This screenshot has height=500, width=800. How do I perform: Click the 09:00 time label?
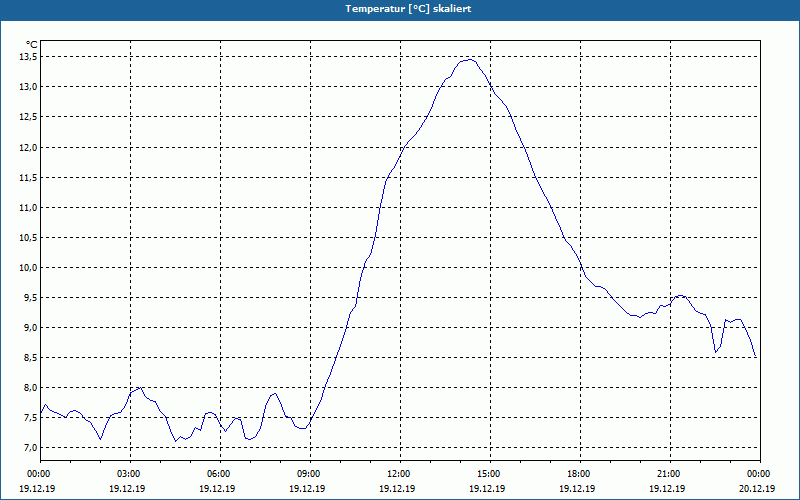[x=310, y=474]
